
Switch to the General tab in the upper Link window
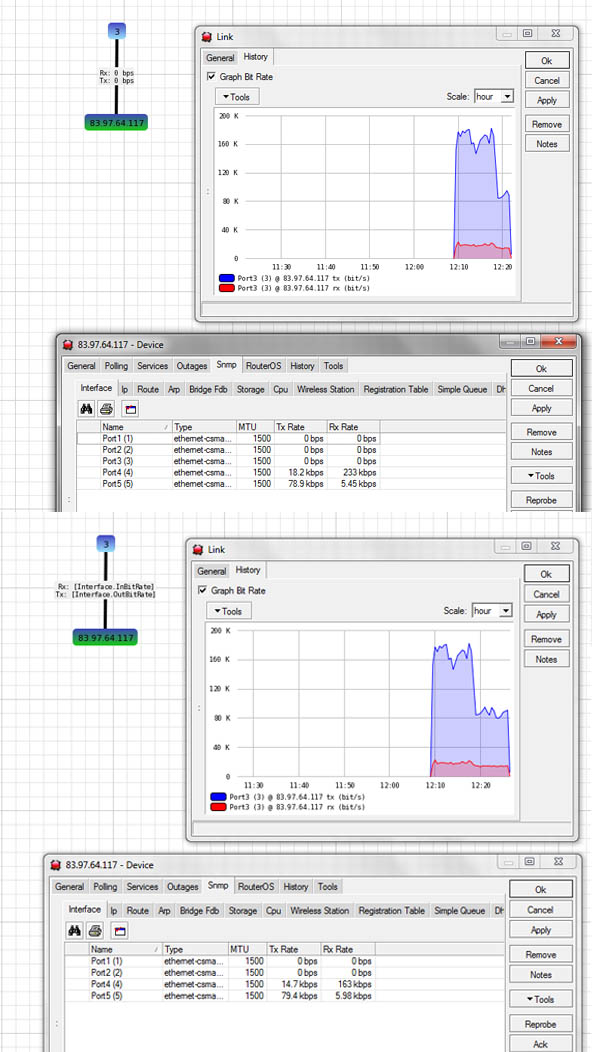(220, 58)
